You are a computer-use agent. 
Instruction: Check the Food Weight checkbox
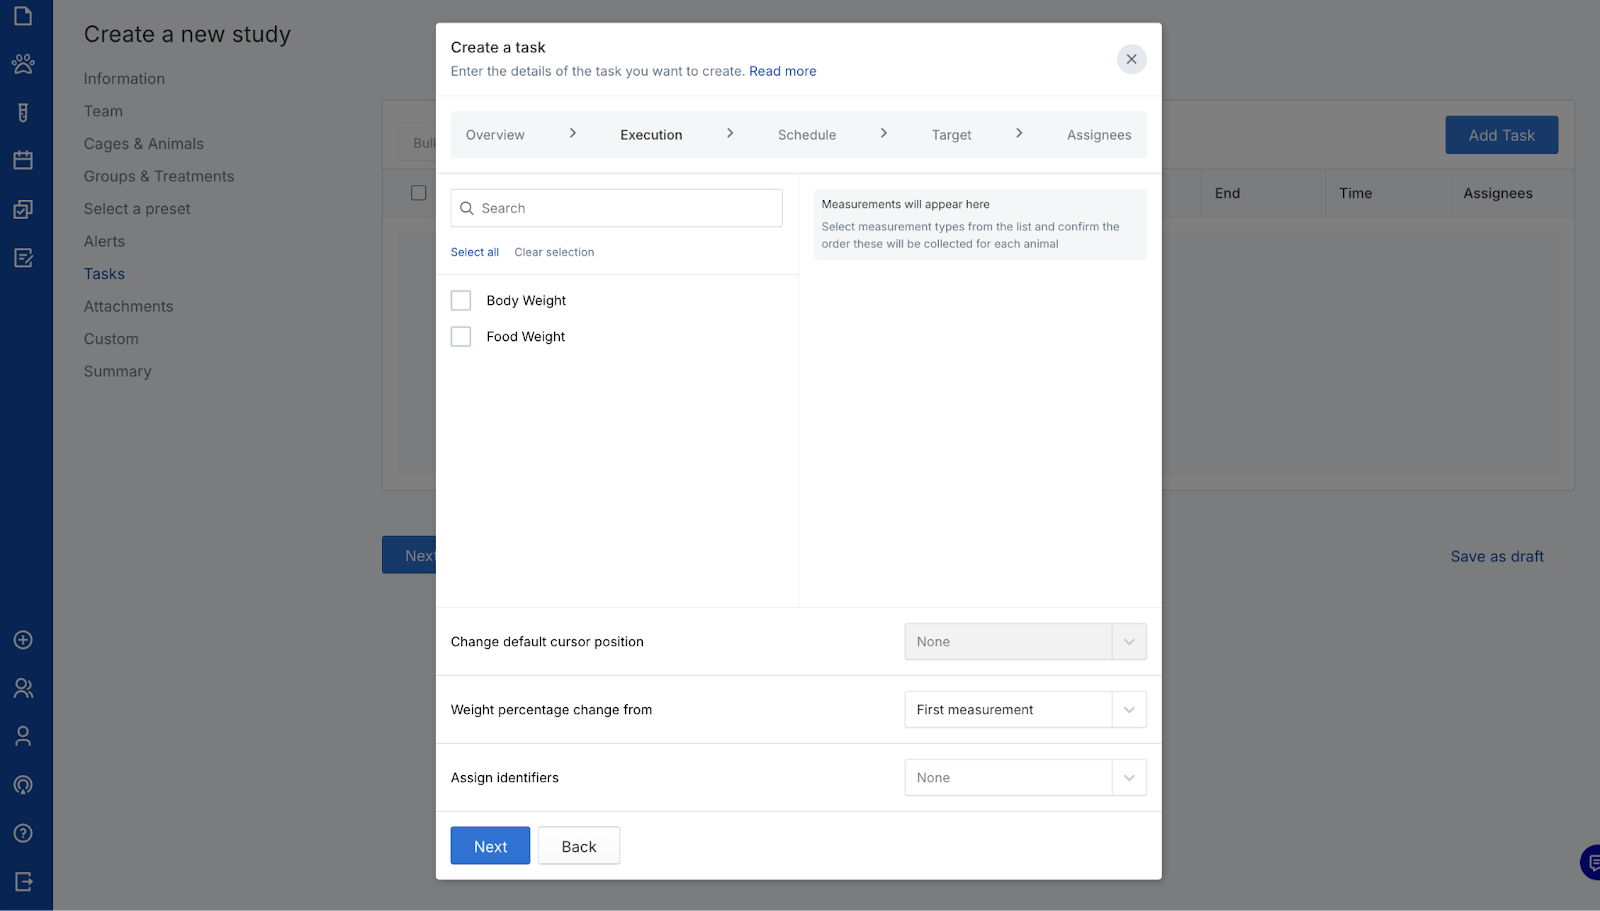[461, 337]
